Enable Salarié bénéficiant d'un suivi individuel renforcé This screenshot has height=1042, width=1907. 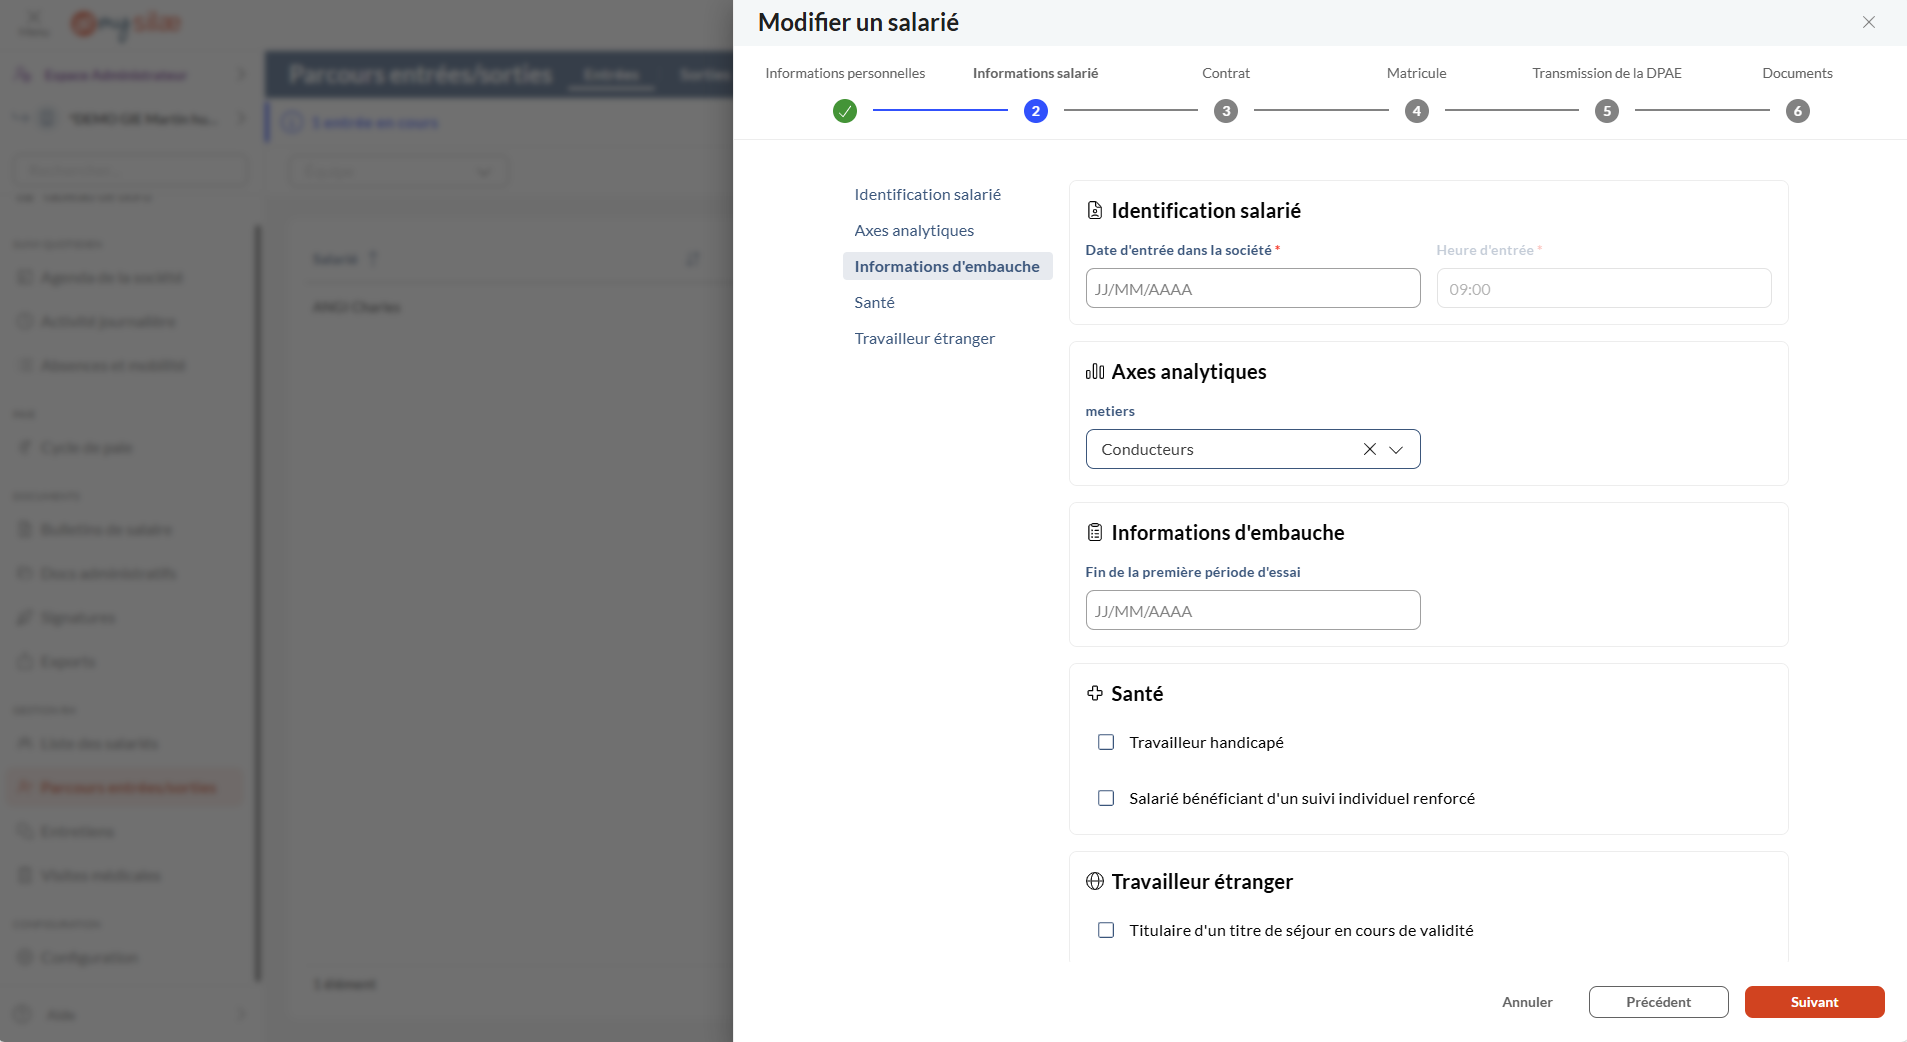tap(1106, 798)
